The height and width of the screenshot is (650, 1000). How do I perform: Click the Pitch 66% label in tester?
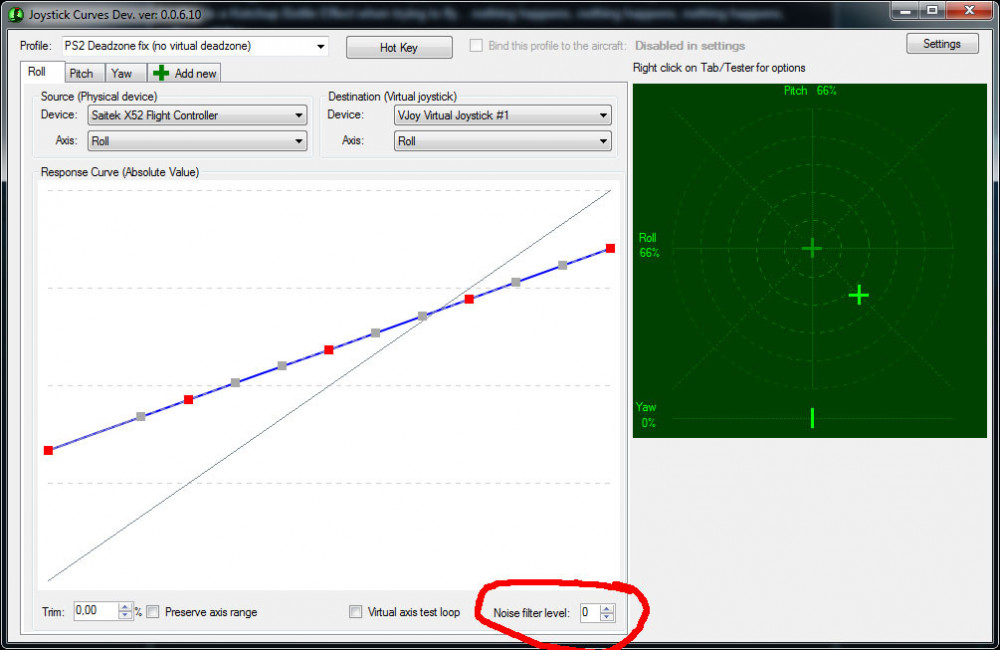pos(810,91)
